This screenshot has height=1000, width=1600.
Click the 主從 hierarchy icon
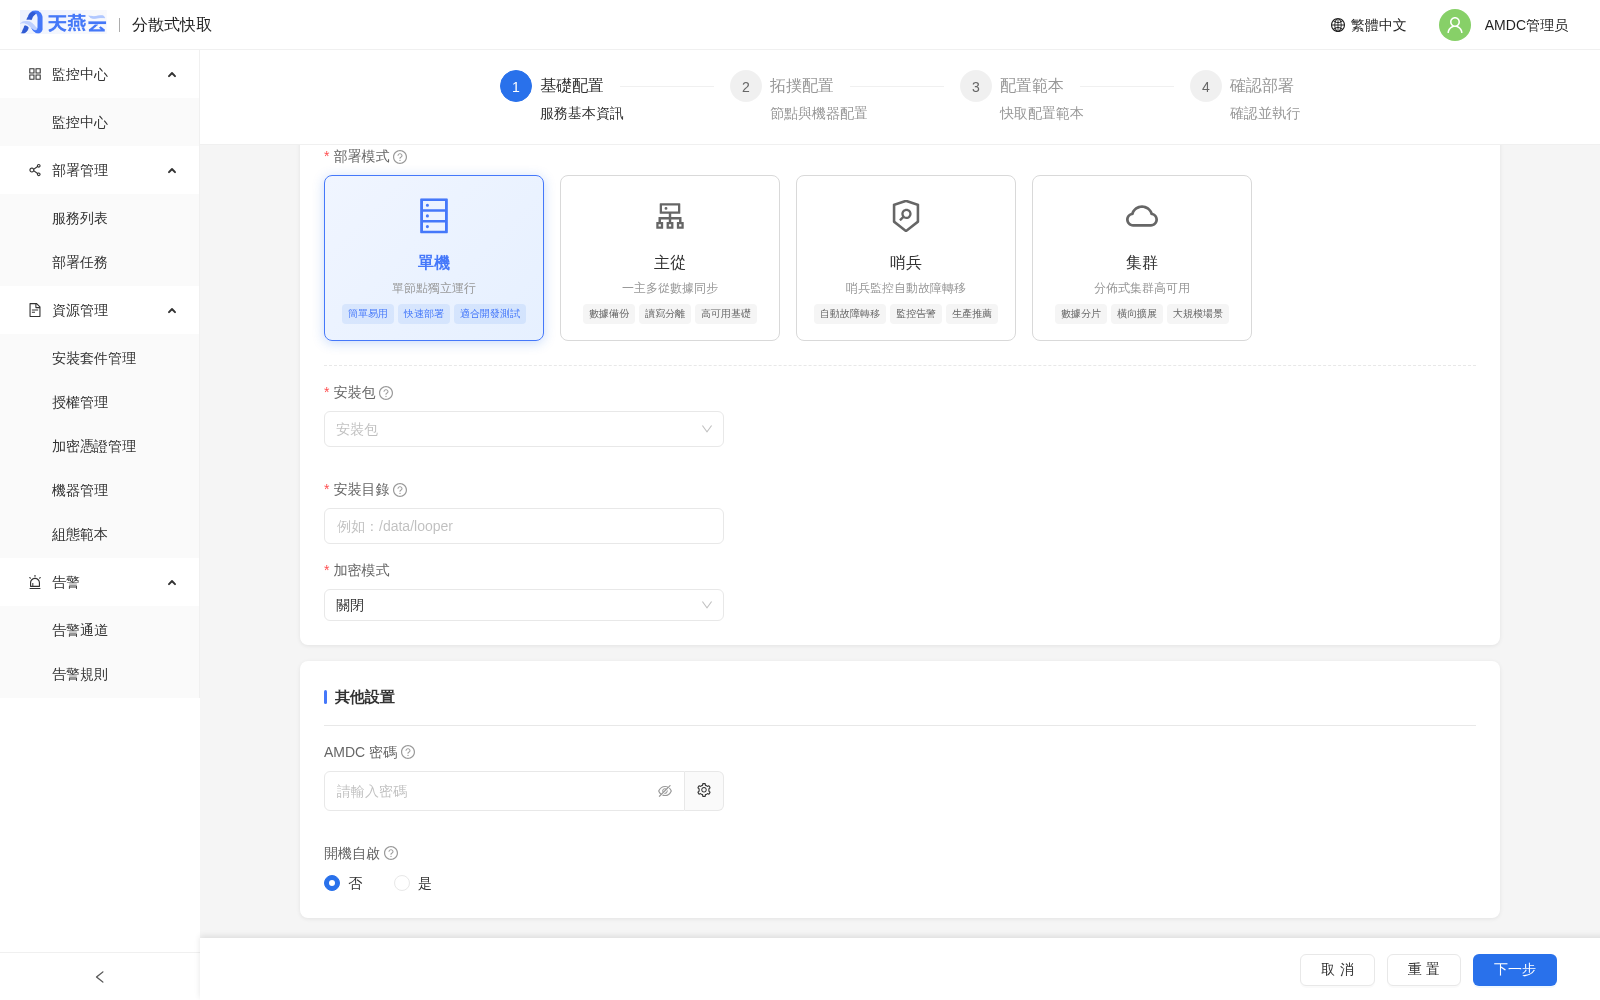(x=670, y=216)
